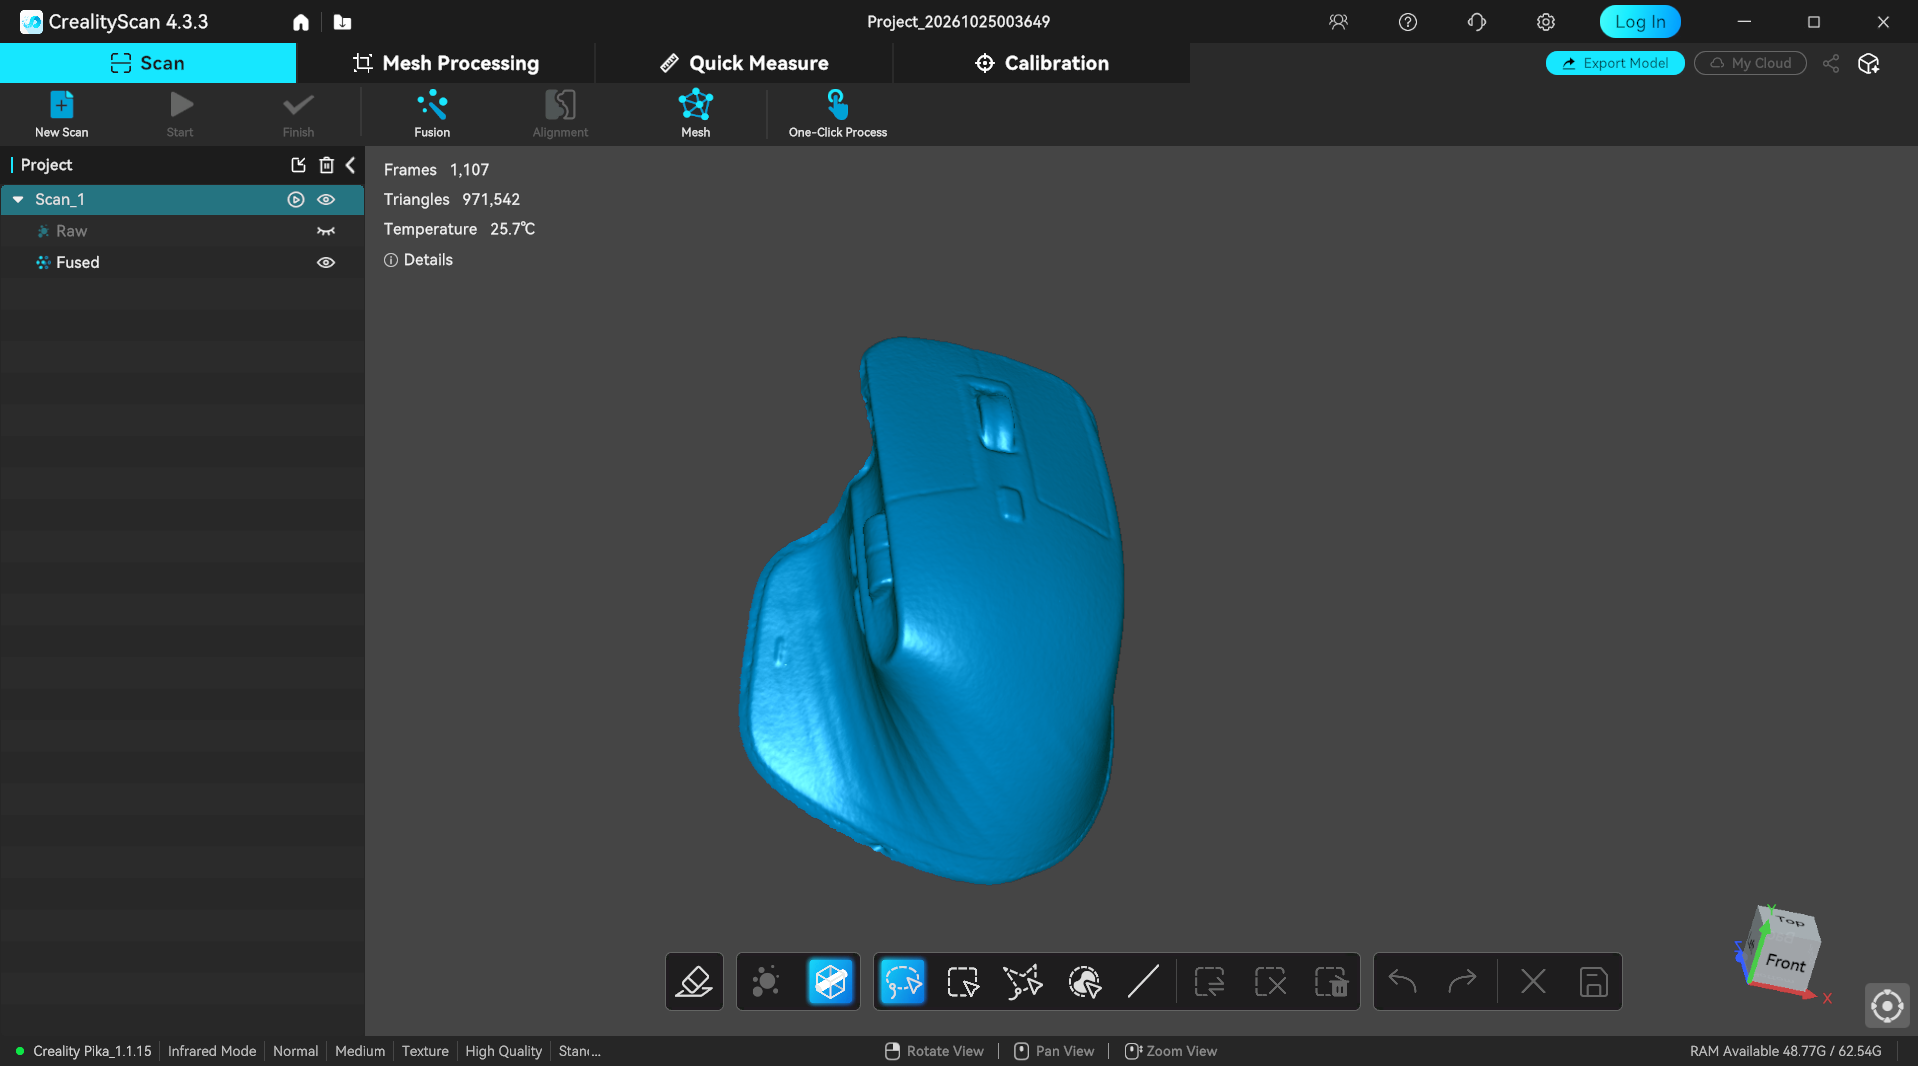Delete project item with trash icon
Viewport: 1918px width, 1066px height.
326,165
